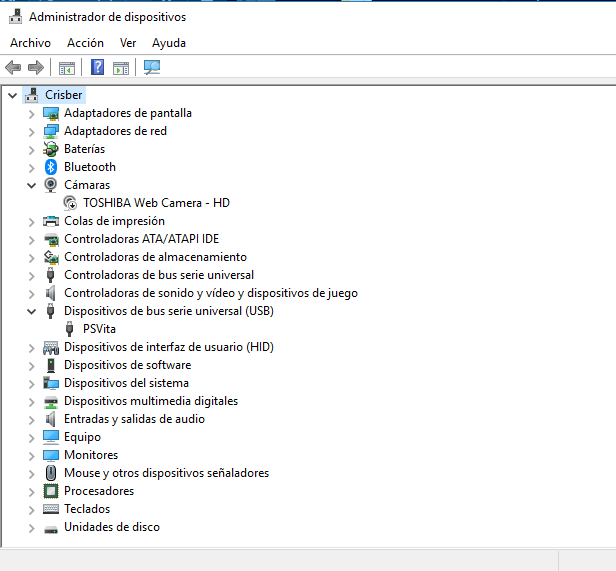Click the action pane toolbar icon
The image size is (616, 571).
(x=121, y=68)
